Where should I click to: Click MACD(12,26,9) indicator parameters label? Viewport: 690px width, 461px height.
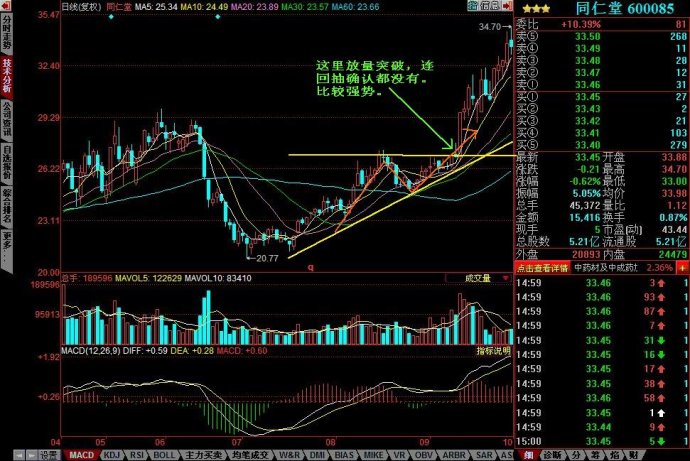[x=91, y=351]
